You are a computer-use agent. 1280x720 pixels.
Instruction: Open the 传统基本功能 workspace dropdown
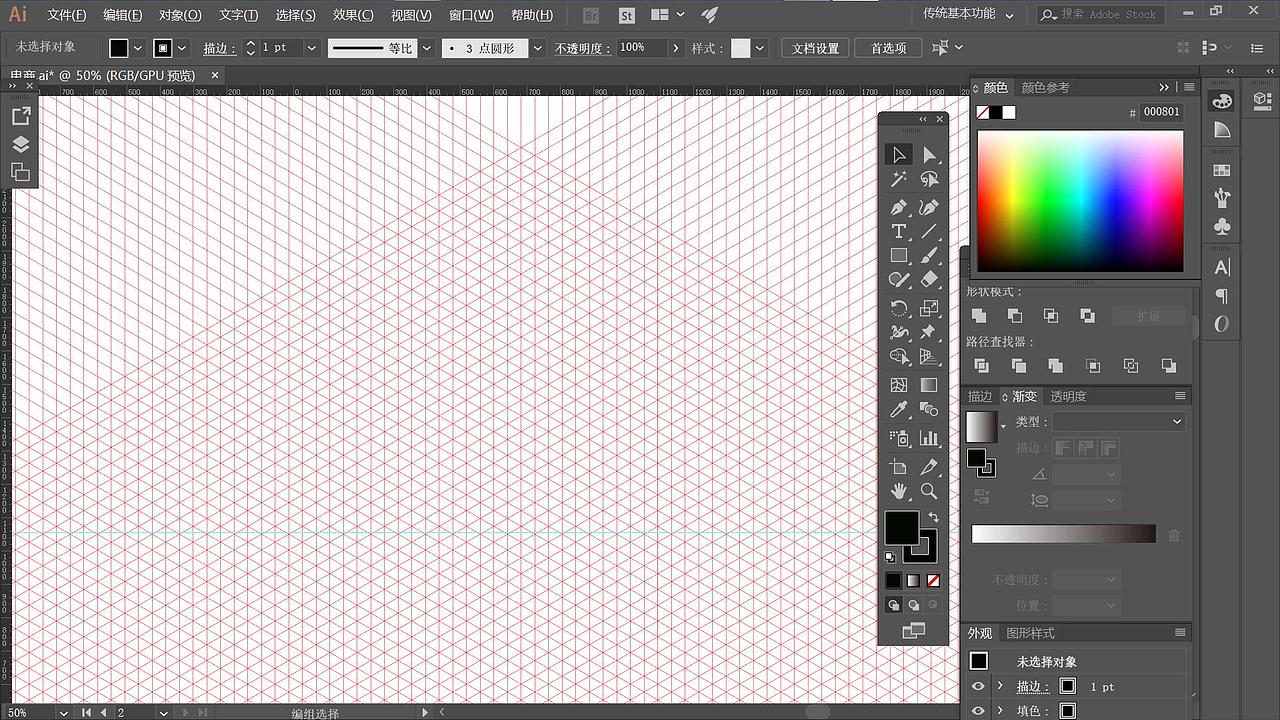[968, 14]
